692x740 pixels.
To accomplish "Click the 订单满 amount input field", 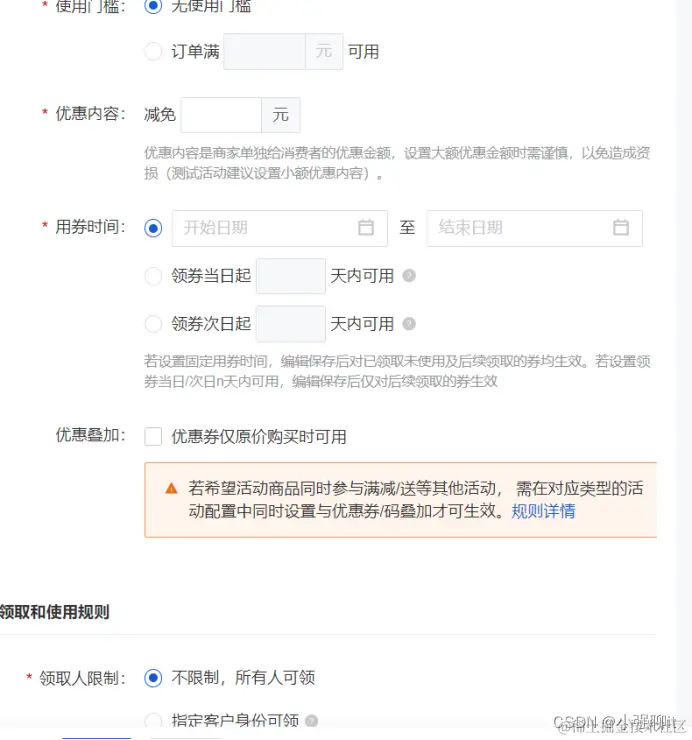I will tap(264, 51).
